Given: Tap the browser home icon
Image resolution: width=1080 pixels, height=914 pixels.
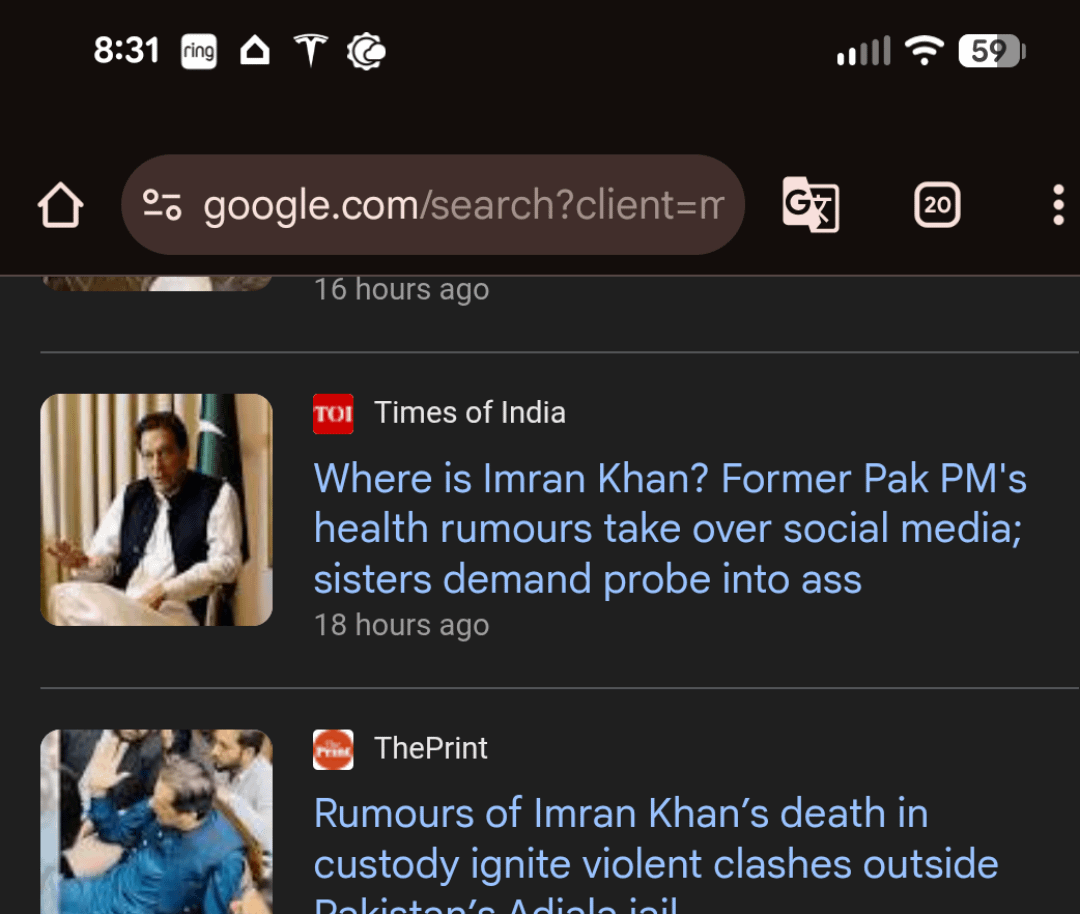Looking at the screenshot, I should (61, 205).
